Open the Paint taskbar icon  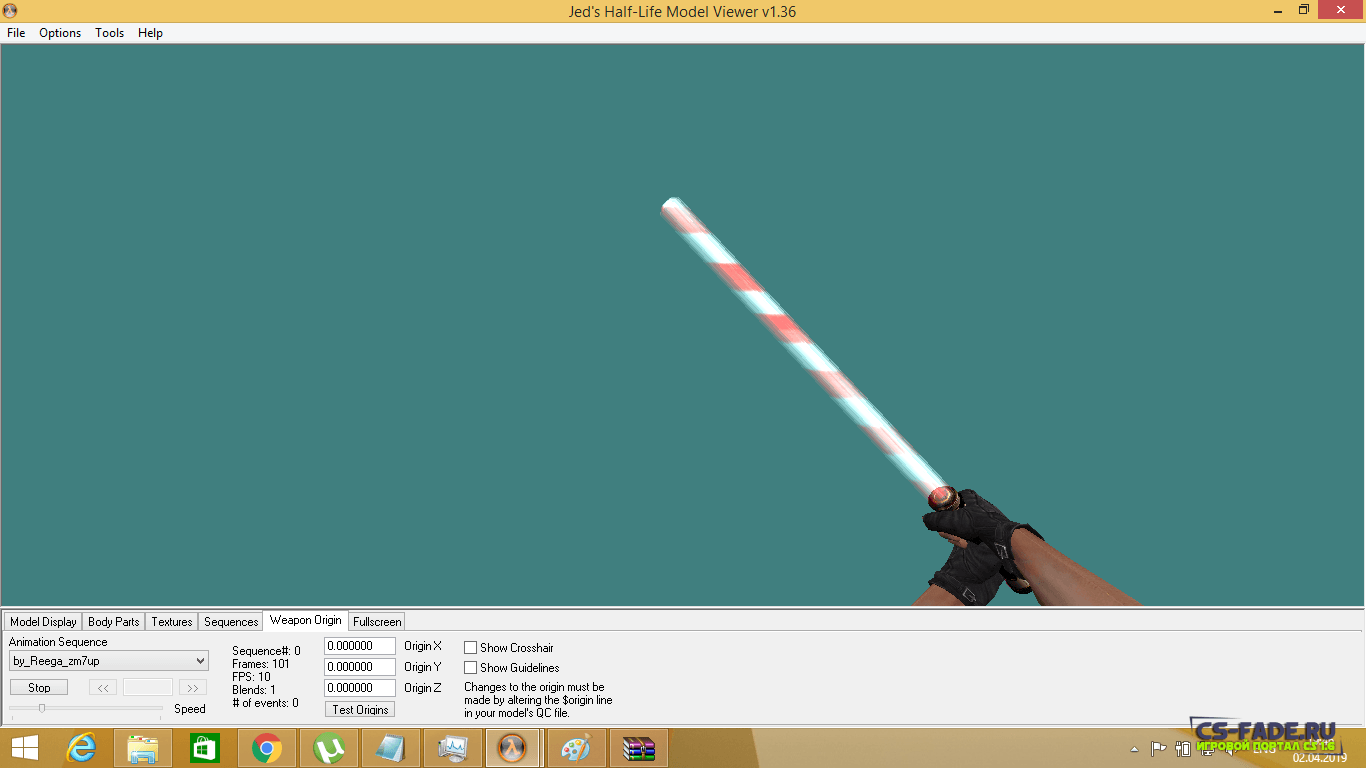pyautogui.click(x=576, y=748)
